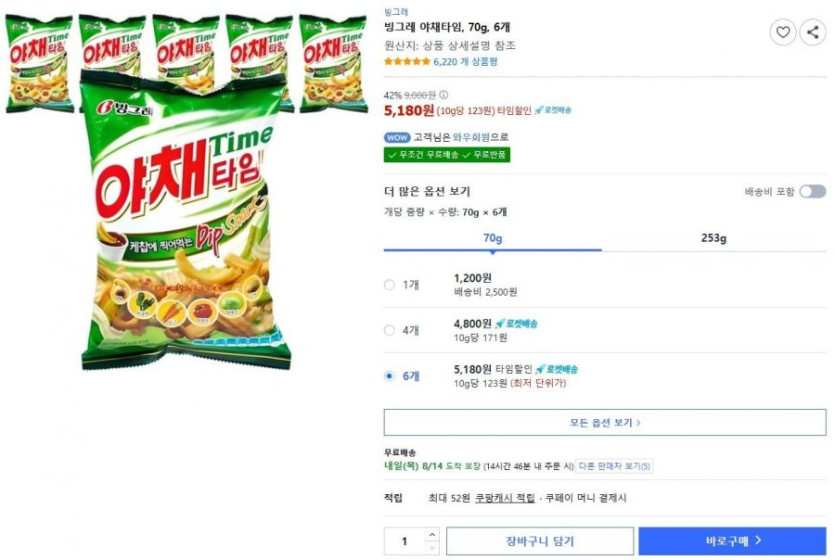This screenshot has width=835, height=560.
Task: Click the heart wishlist icon
Action: [783, 33]
